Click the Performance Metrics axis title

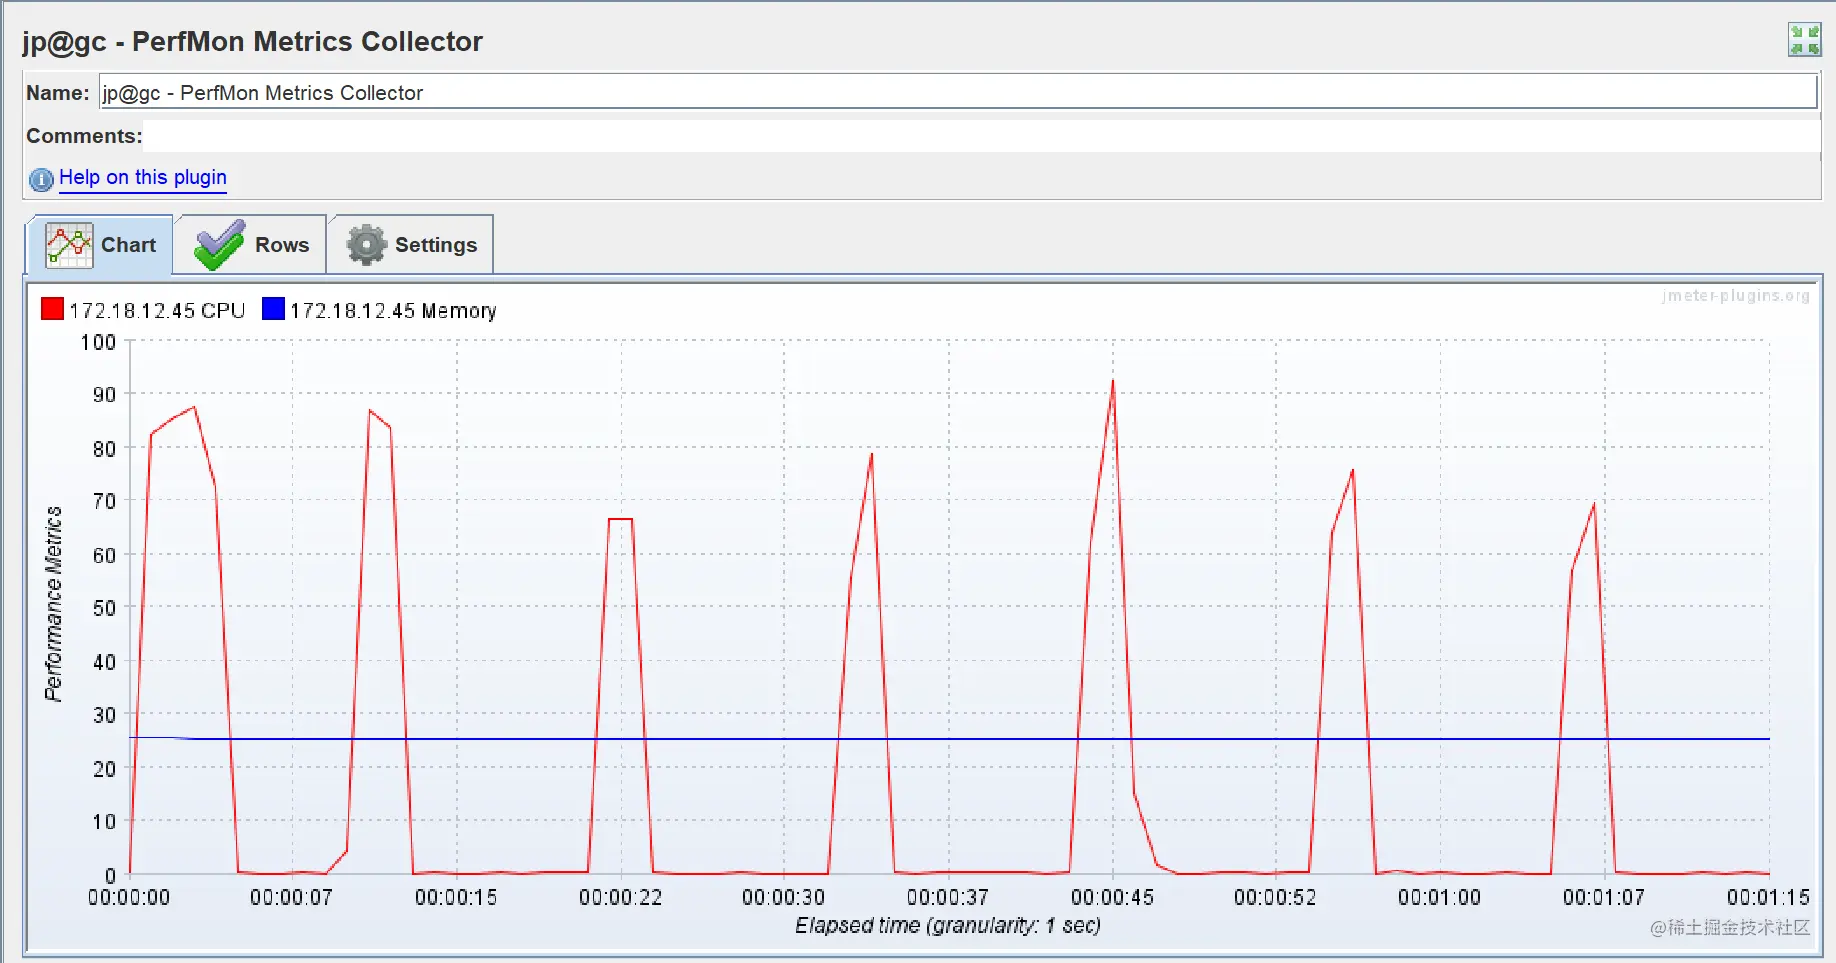pos(53,604)
